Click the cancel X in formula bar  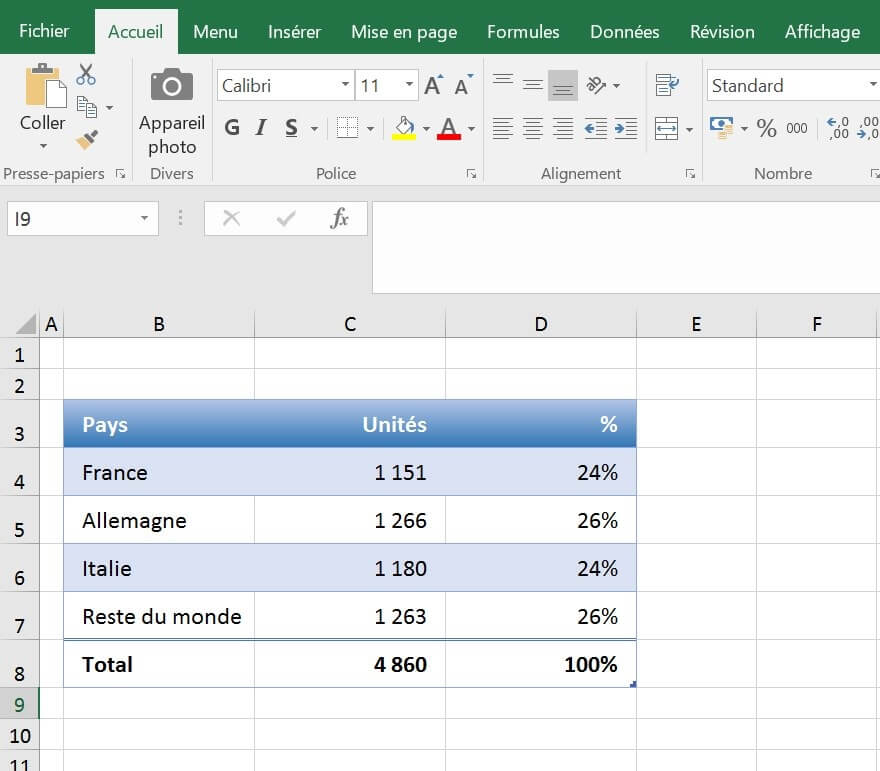pyautogui.click(x=231, y=218)
